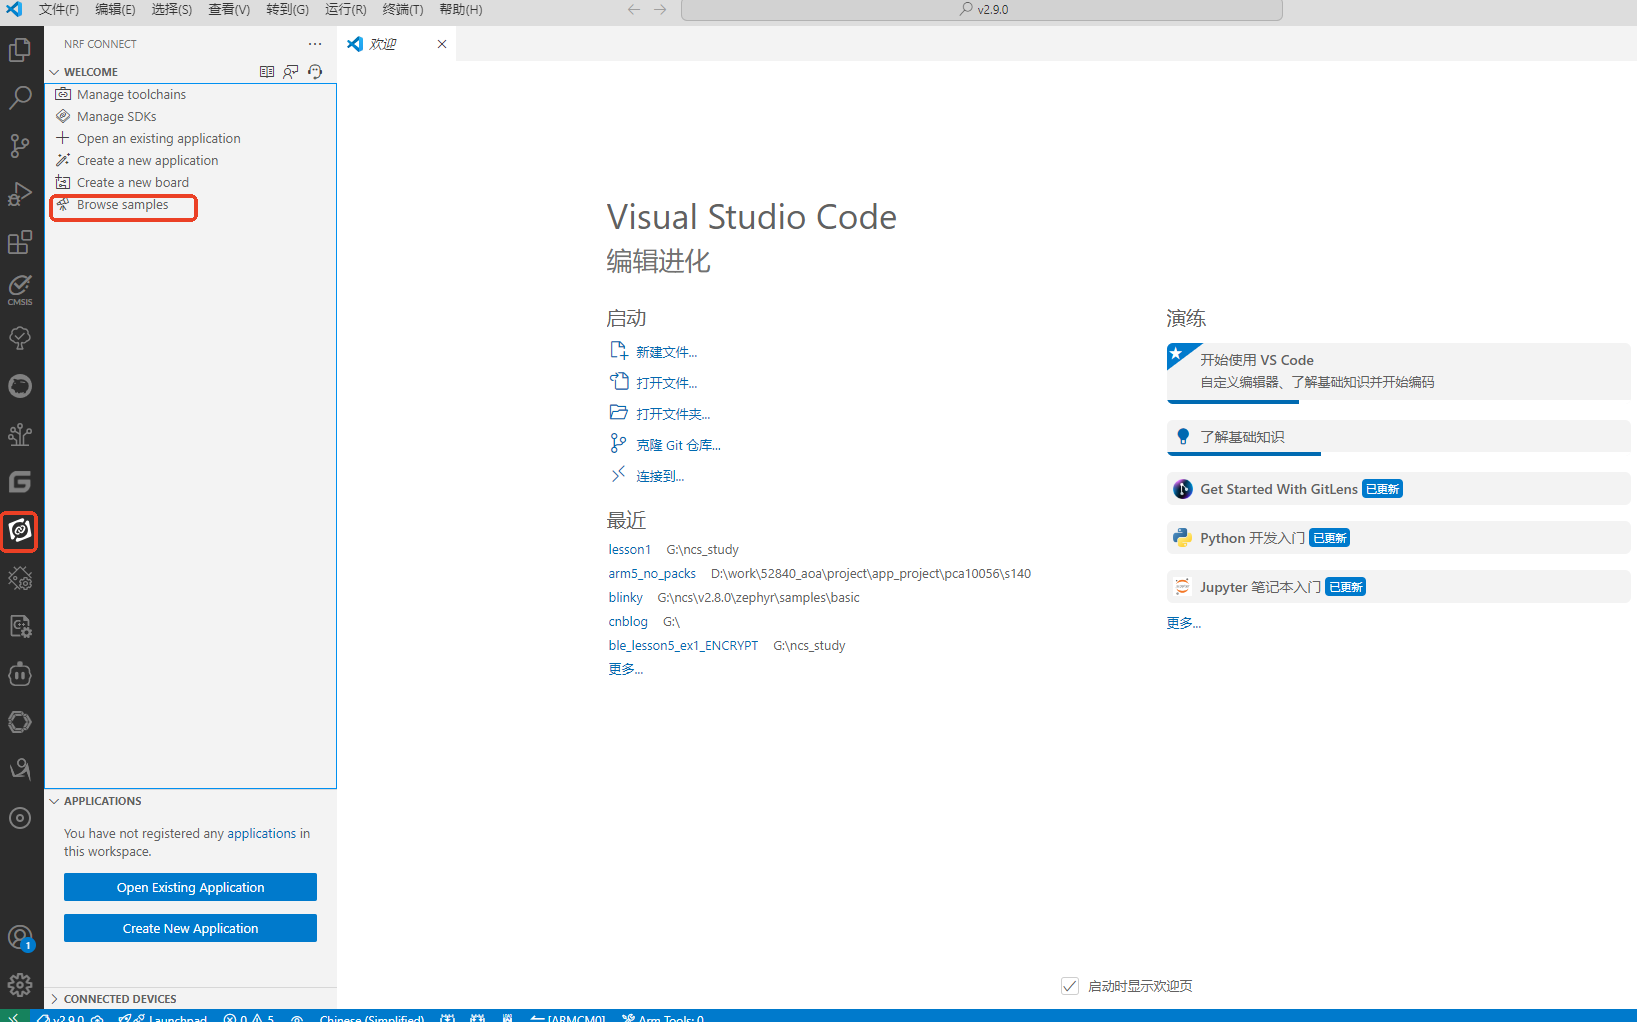Image resolution: width=1637 pixels, height=1022 pixels.
Task: Click the tree with checkmark activity icon
Action: point(20,338)
